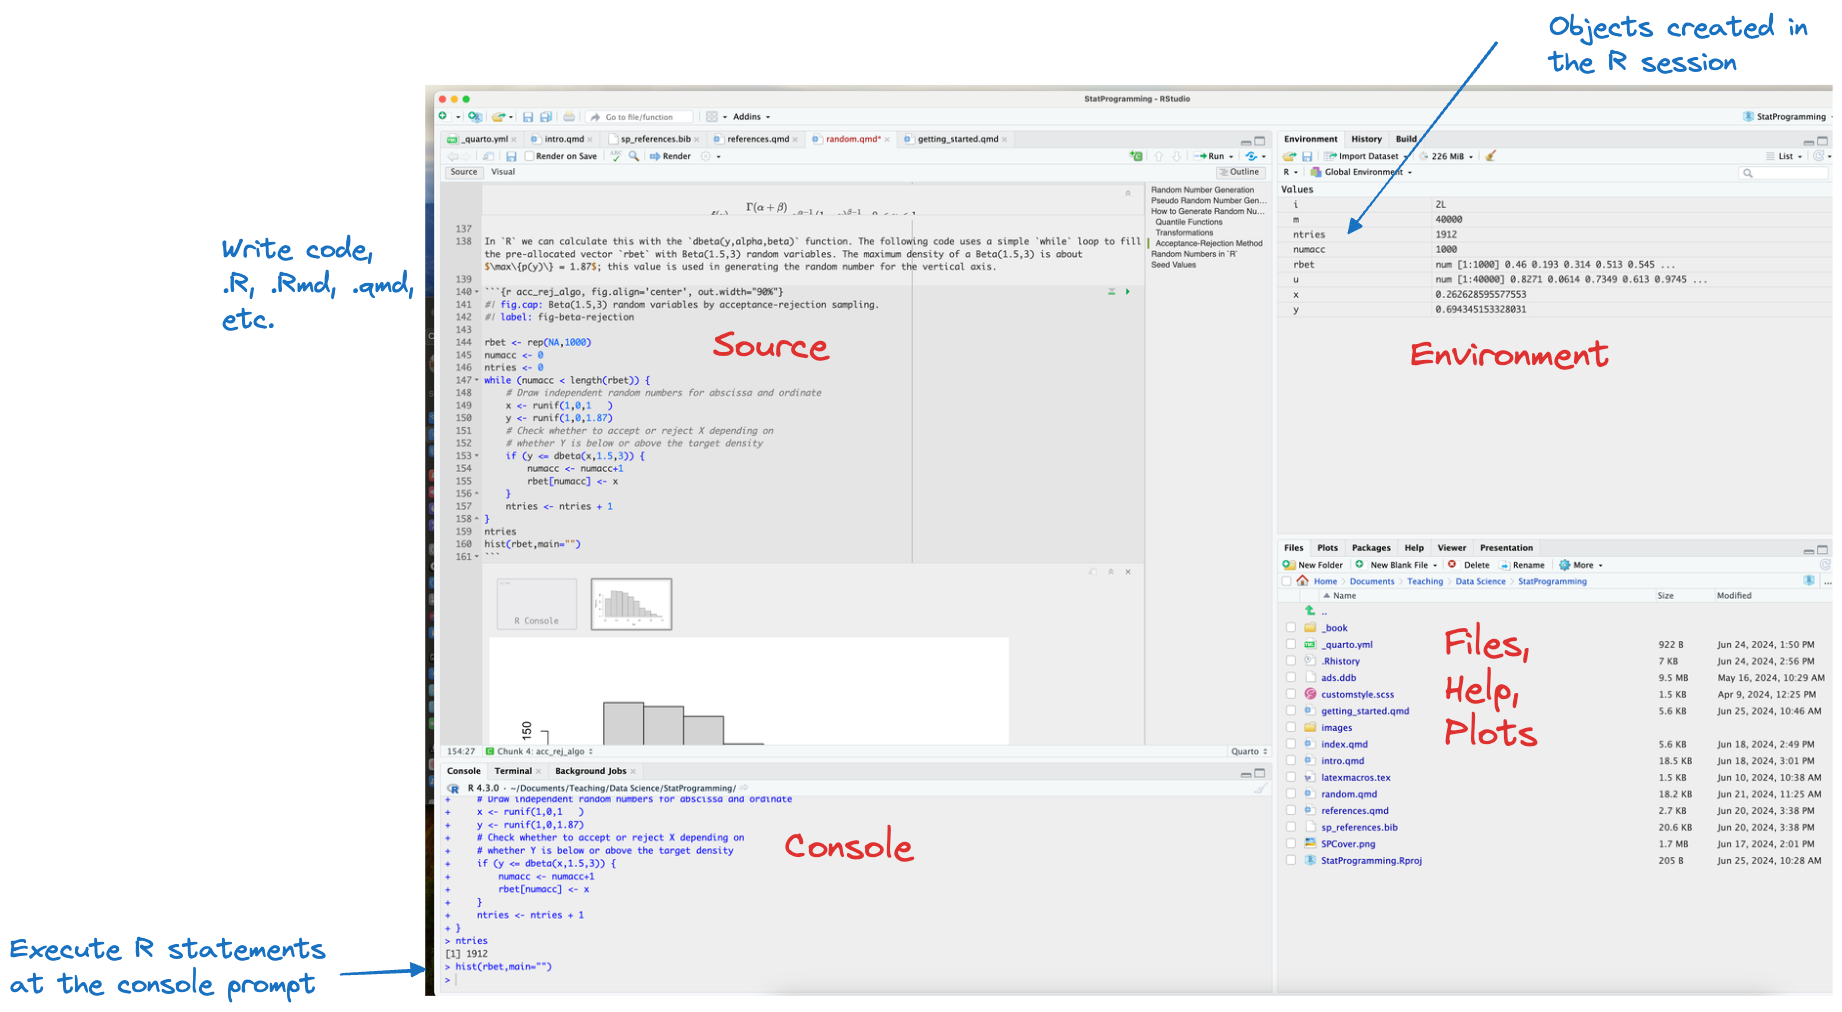Click the print document icon
1842x1012 pixels.
click(569, 117)
